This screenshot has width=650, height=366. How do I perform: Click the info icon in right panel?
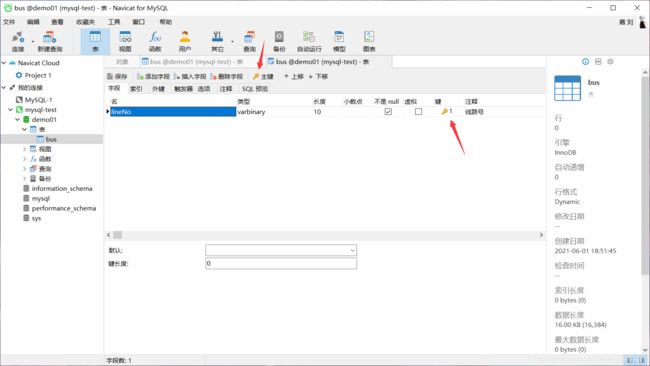[x=585, y=61]
